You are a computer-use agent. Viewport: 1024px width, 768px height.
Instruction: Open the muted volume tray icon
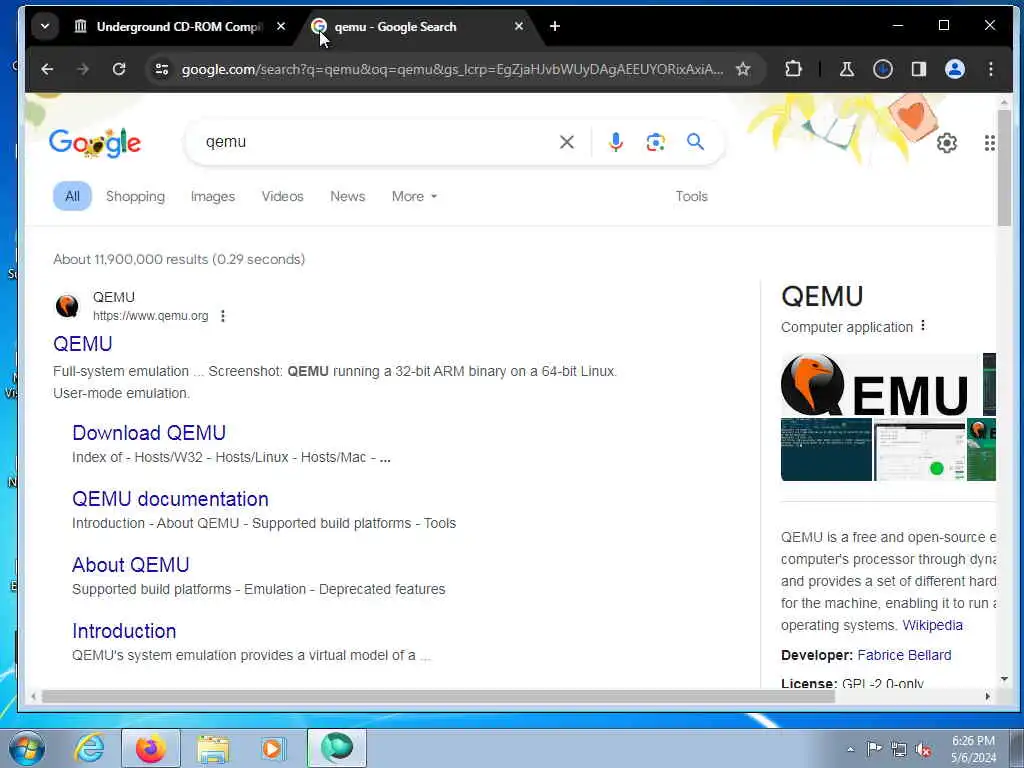click(x=923, y=749)
